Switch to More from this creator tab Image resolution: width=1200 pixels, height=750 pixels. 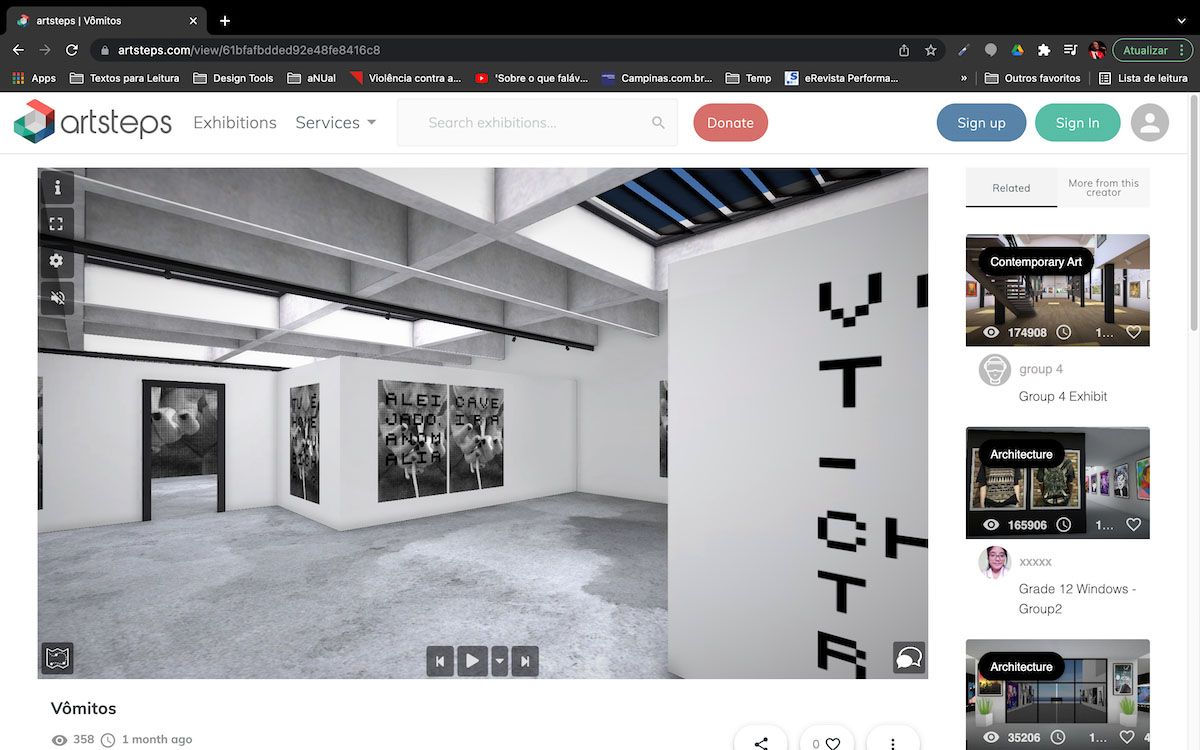(1103, 187)
